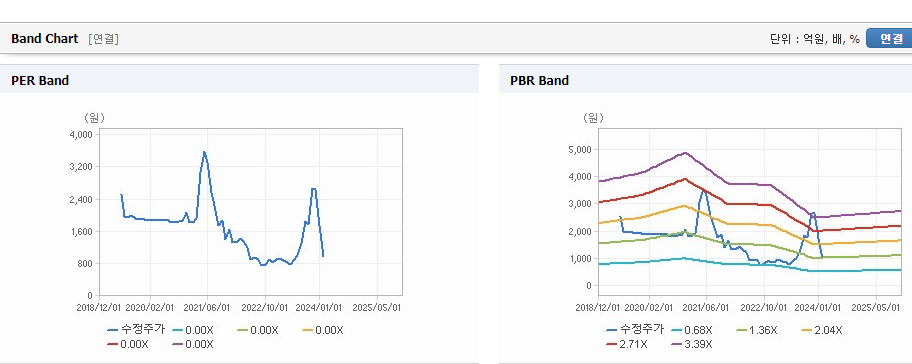Click the blue 연결 button
The width and height of the screenshot is (912, 364).
tap(889, 38)
